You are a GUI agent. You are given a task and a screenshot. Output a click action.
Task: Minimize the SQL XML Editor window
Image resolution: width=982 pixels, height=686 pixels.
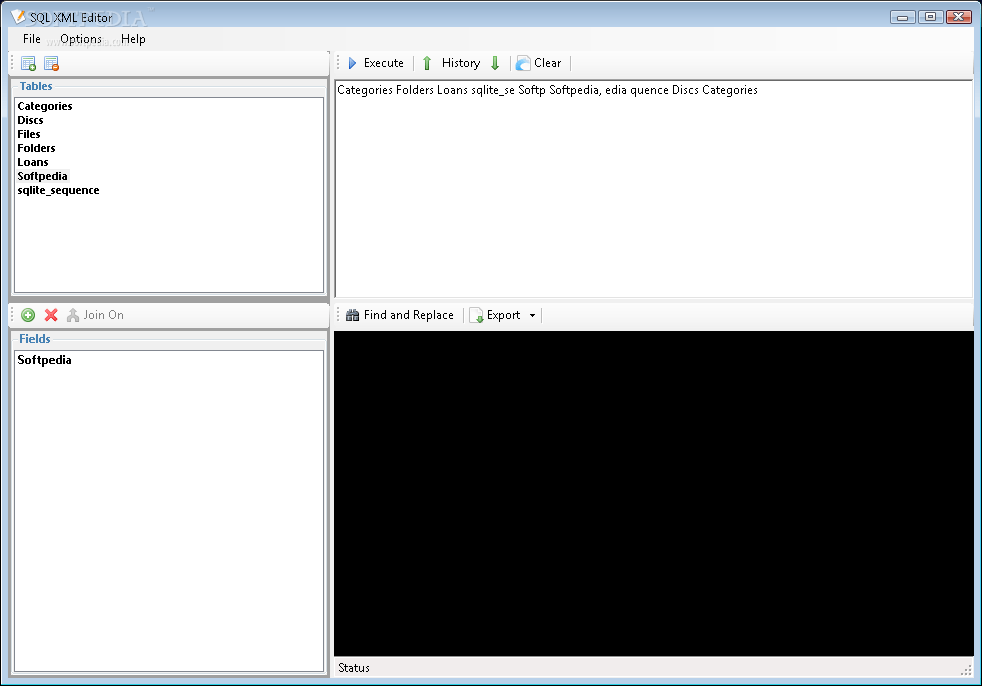pyautogui.click(x=902, y=17)
